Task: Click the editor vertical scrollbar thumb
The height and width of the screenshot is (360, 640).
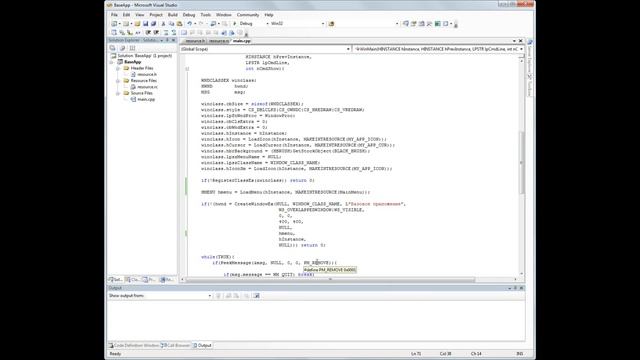Action: tap(521, 163)
